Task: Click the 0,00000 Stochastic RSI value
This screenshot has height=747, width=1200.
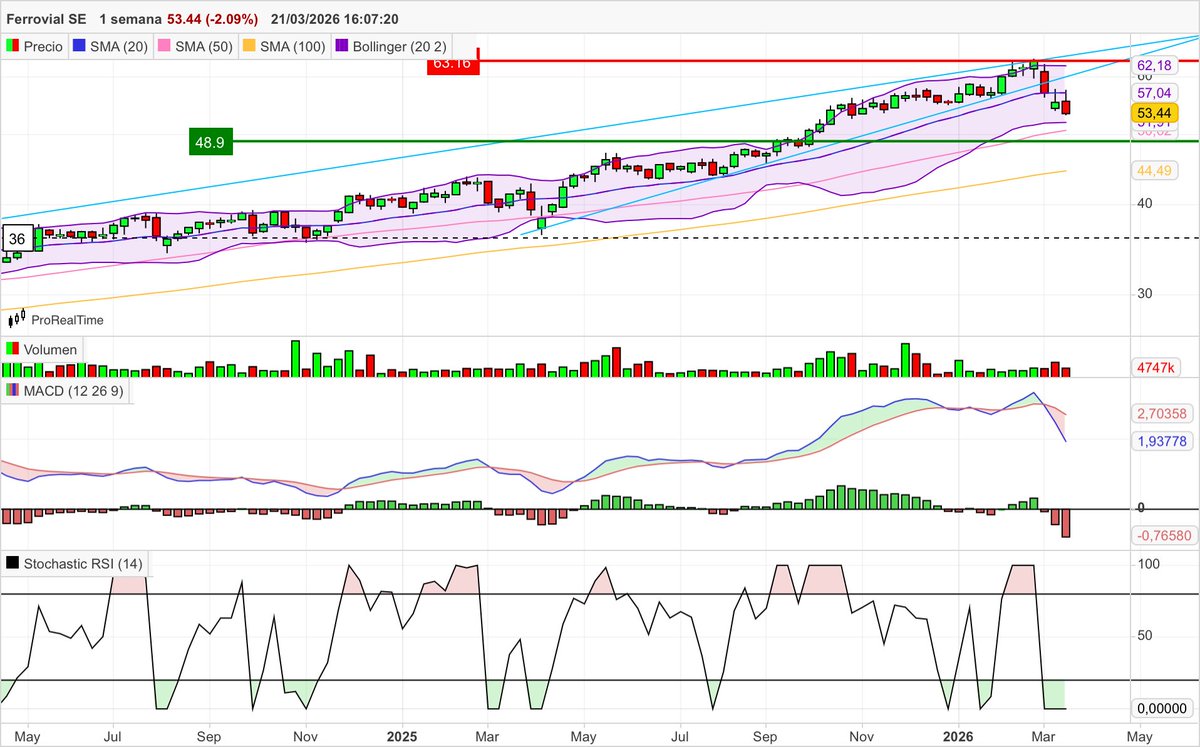Action: tap(1161, 708)
